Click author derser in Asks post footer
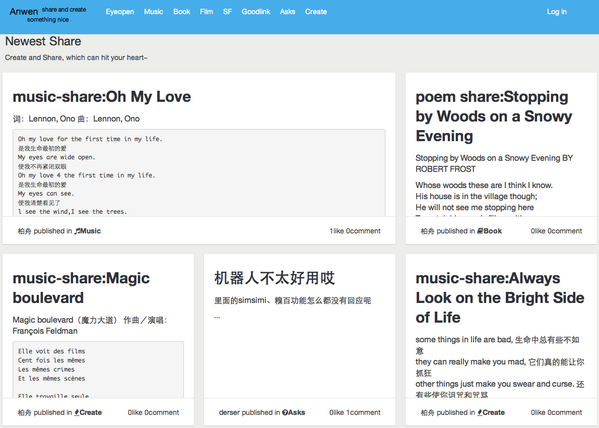This screenshot has height=428, width=599. pyautogui.click(x=229, y=412)
